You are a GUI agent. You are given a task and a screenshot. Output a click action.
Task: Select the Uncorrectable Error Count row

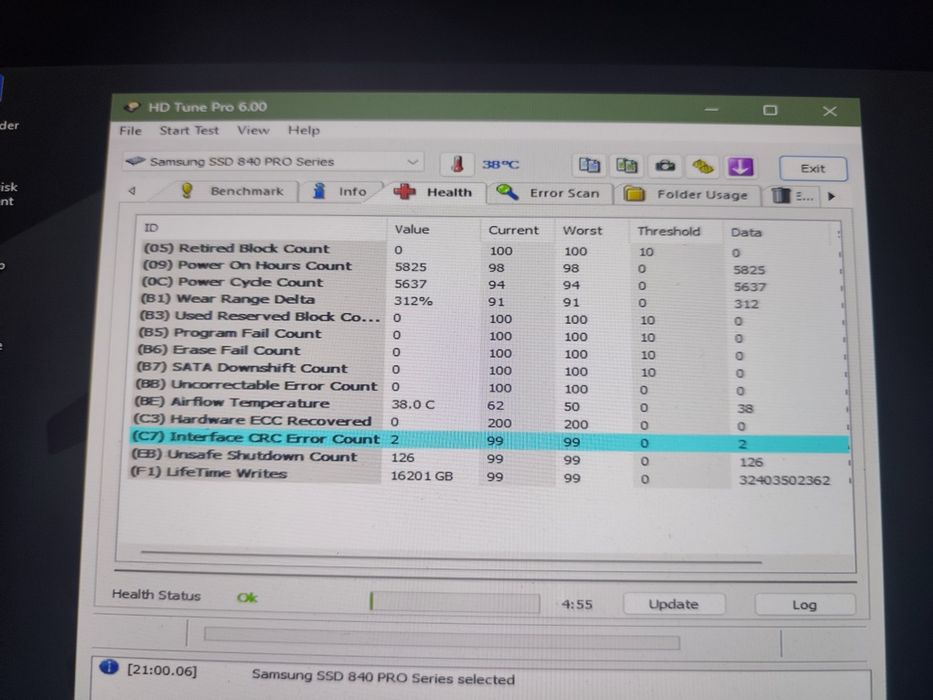[488, 388]
